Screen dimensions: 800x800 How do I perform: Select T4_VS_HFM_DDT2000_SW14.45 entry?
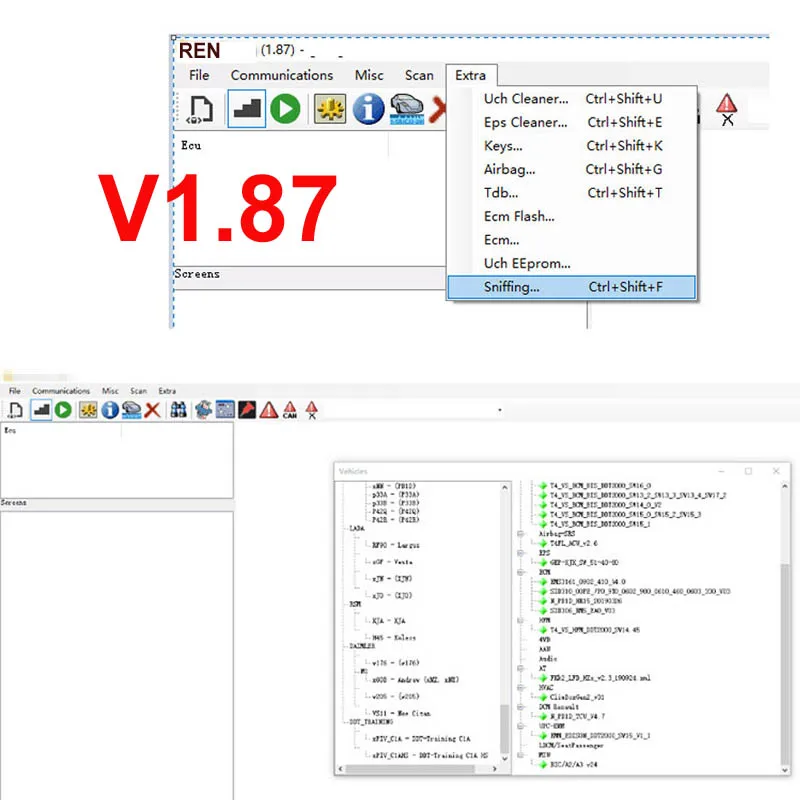pyautogui.click(x=595, y=630)
